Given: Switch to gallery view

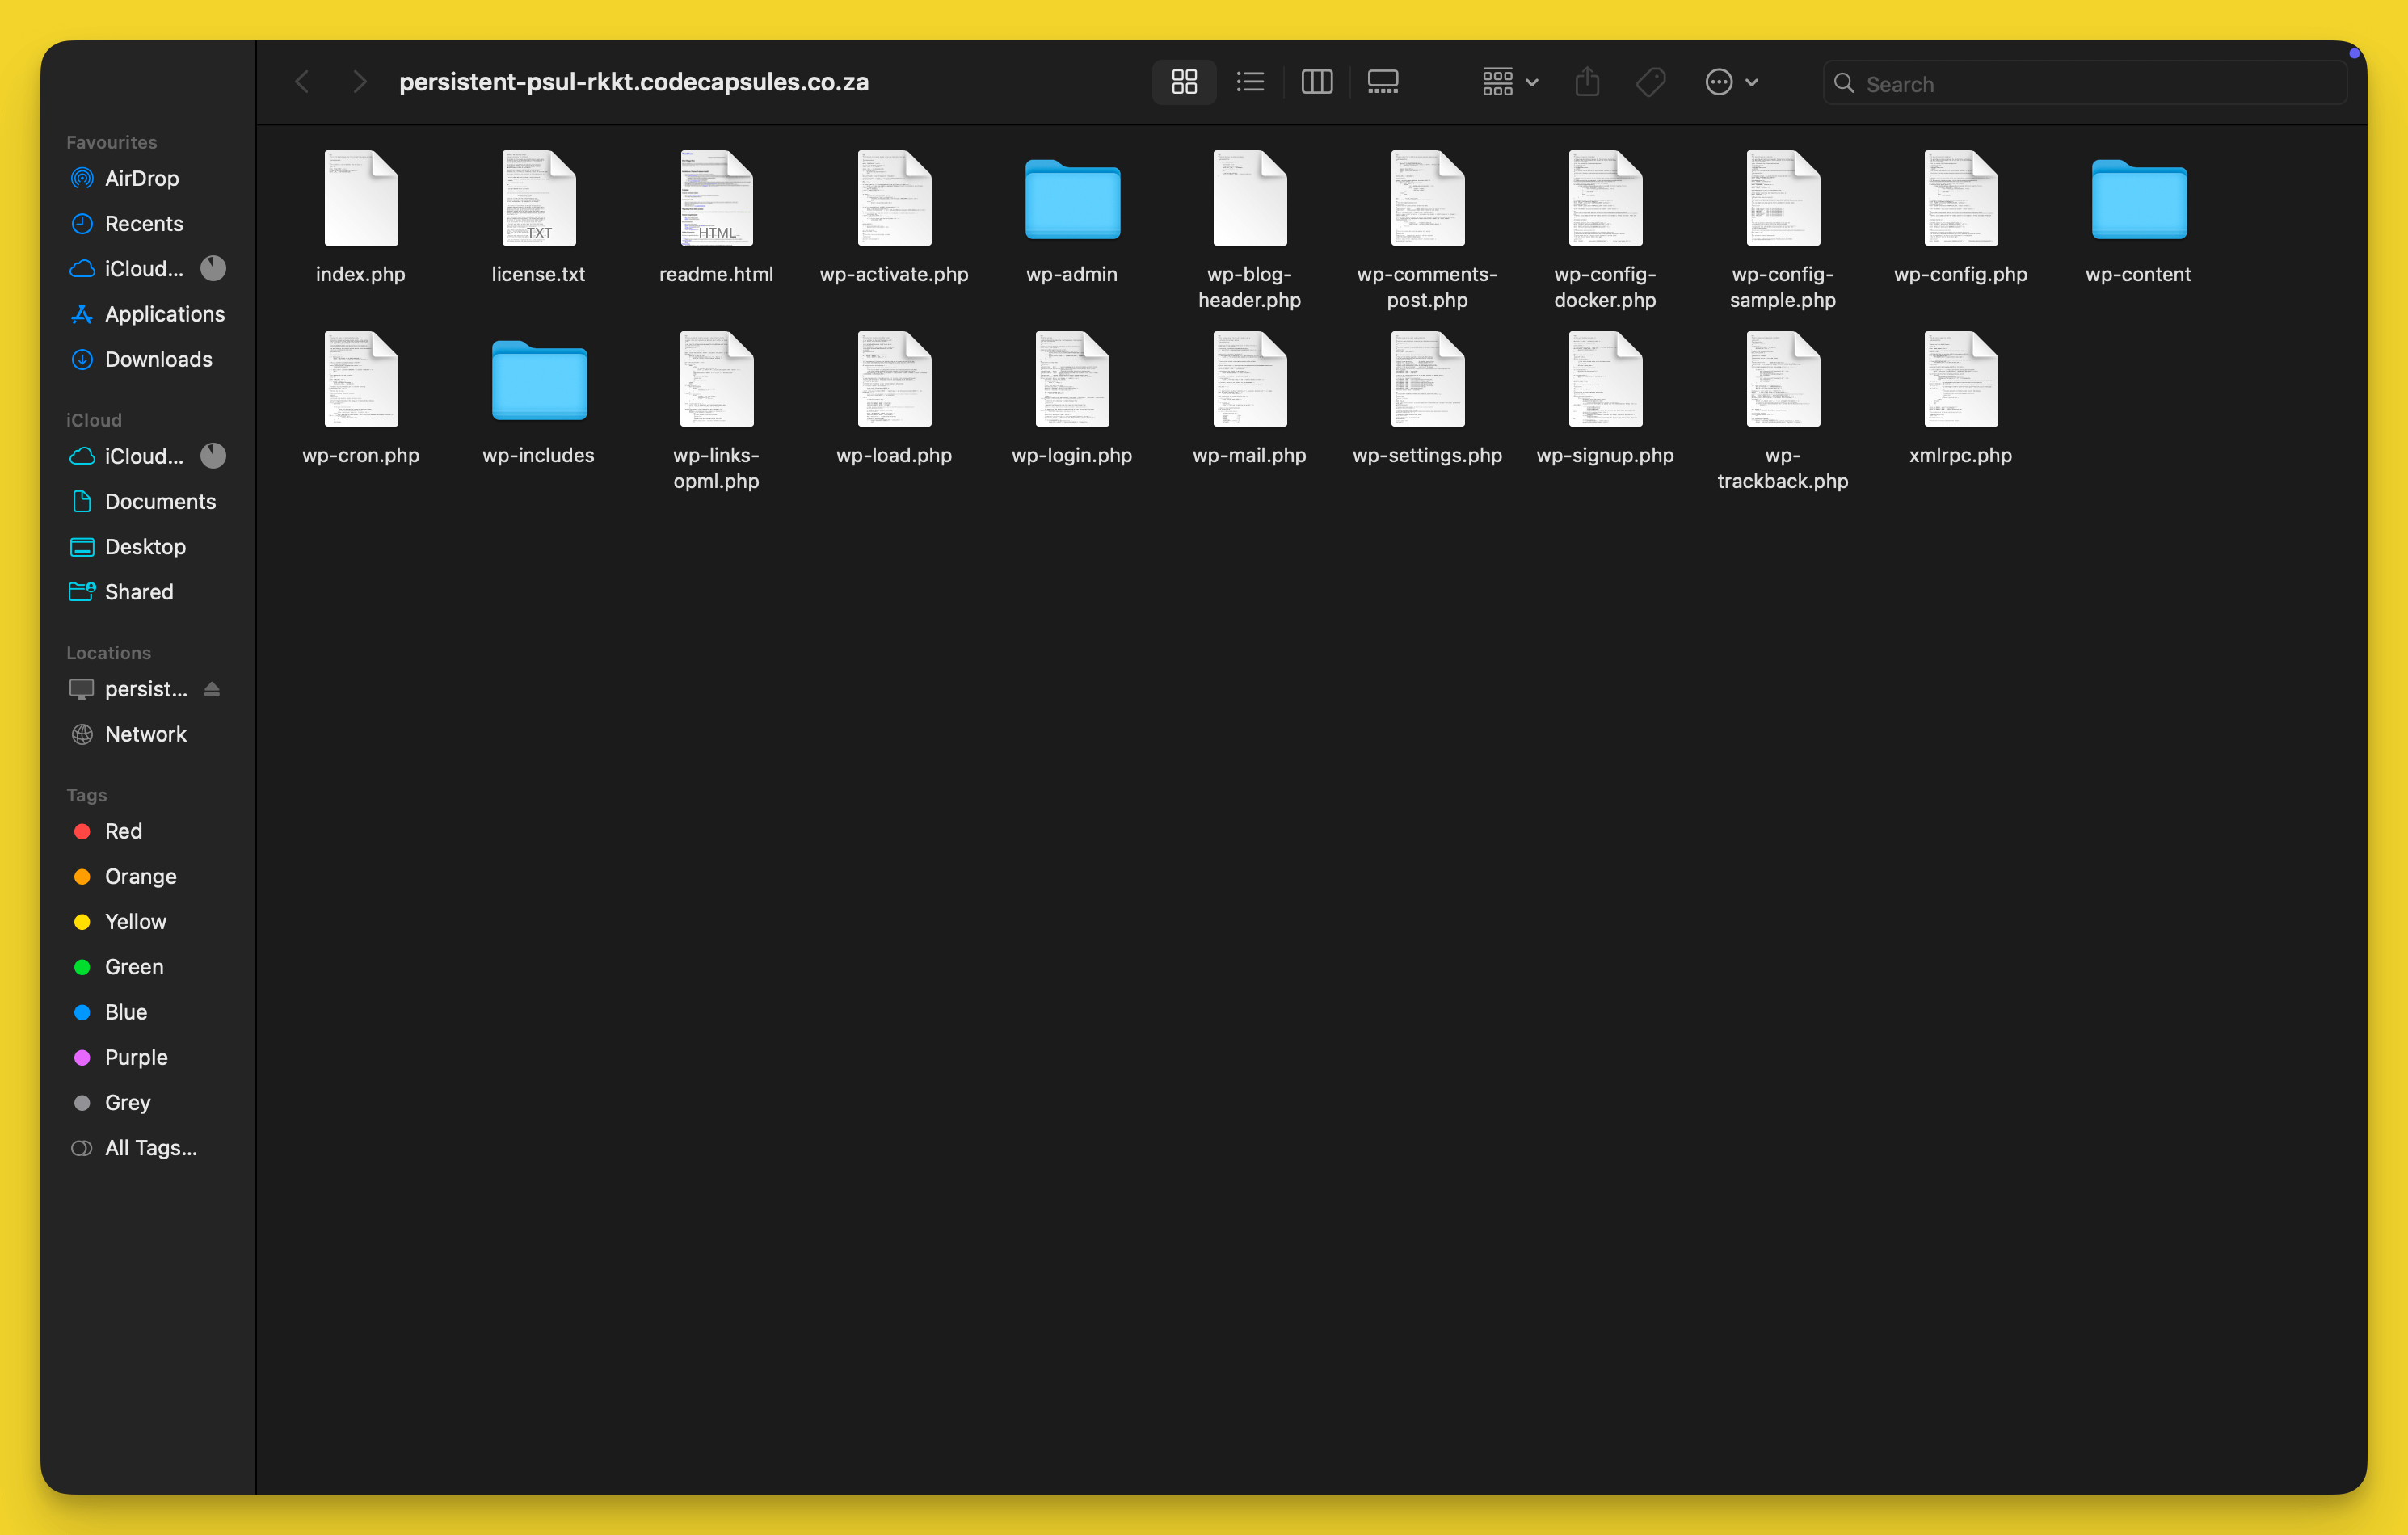Looking at the screenshot, I should pos(1383,82).
